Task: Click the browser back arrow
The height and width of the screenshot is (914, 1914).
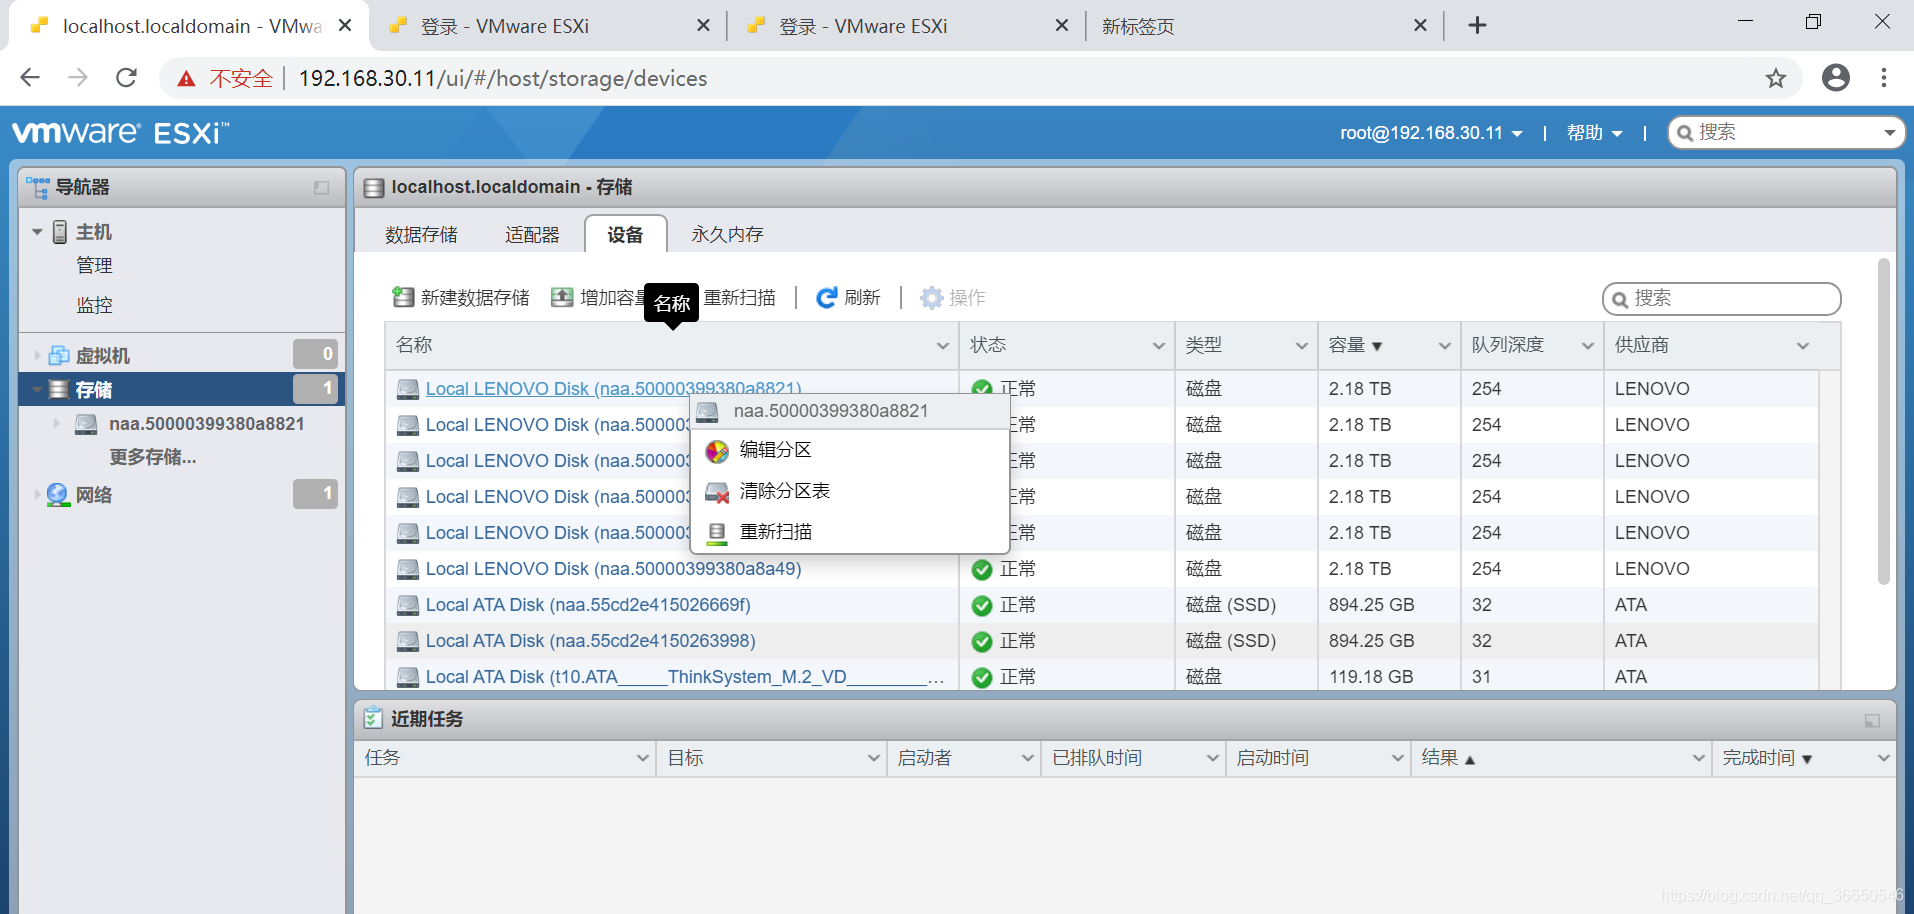Action: [x=30, y=77]
